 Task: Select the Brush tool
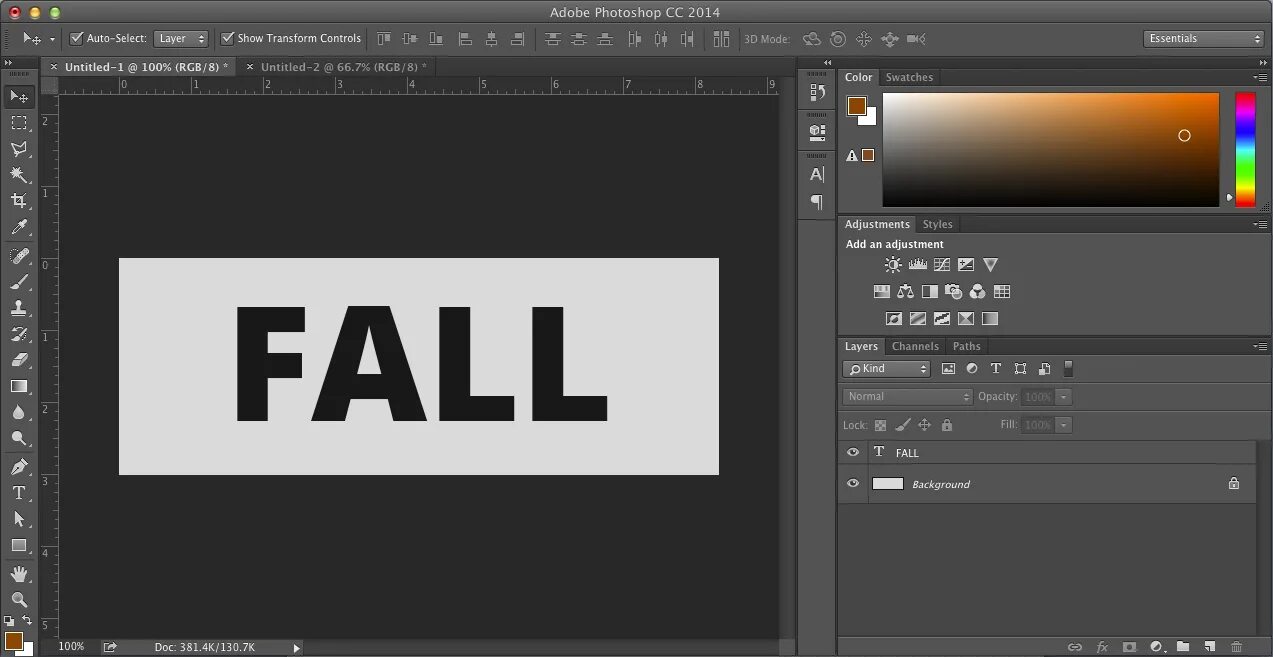(20, 283)
